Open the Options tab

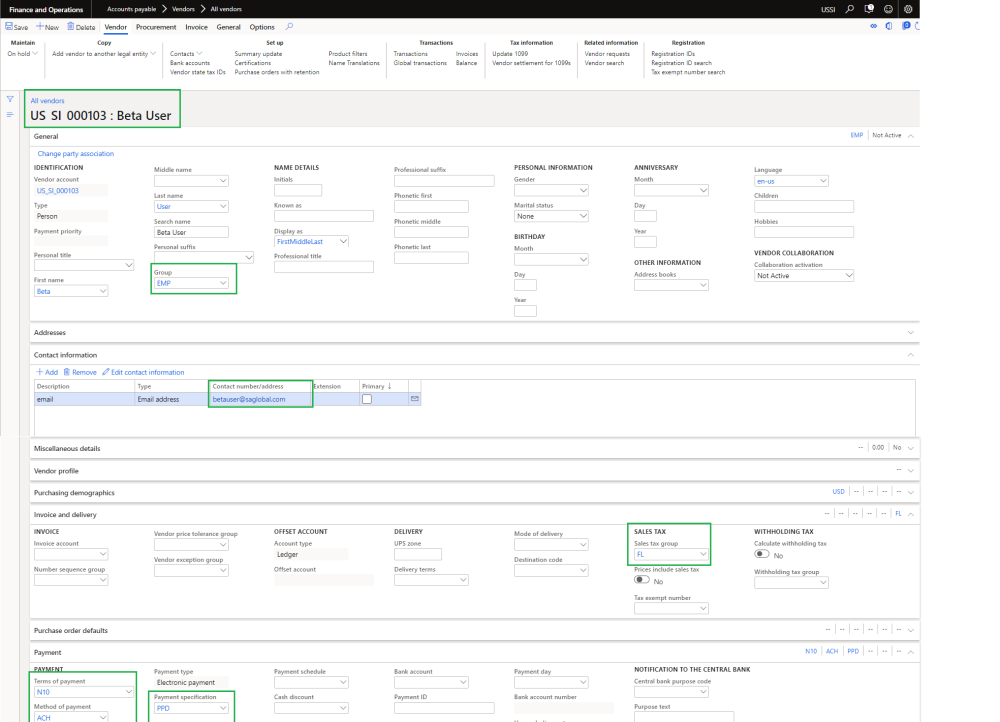[261, 27]
